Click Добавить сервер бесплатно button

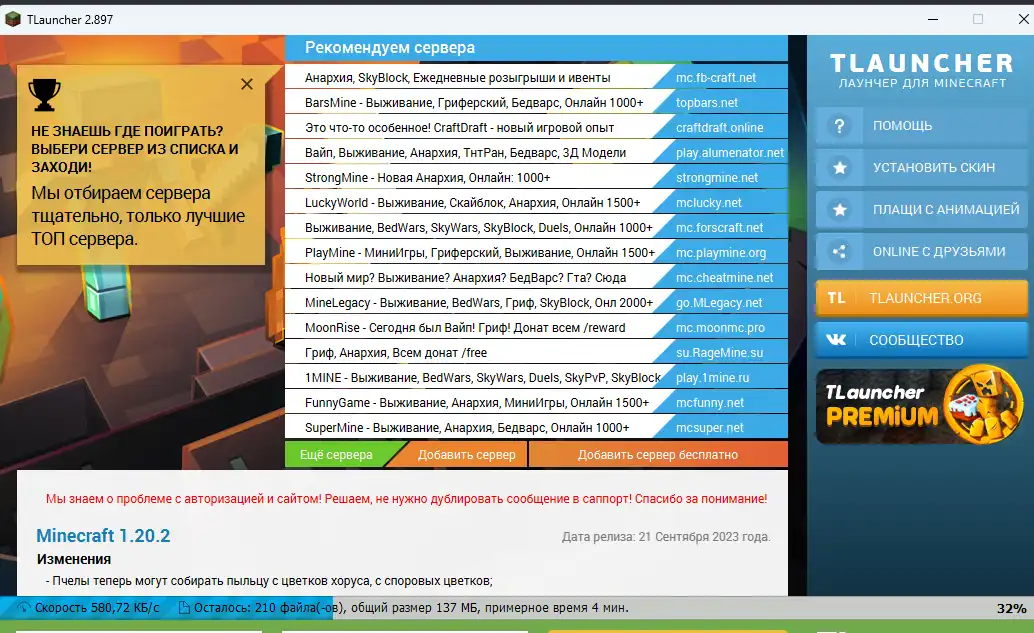coord(657,454)
